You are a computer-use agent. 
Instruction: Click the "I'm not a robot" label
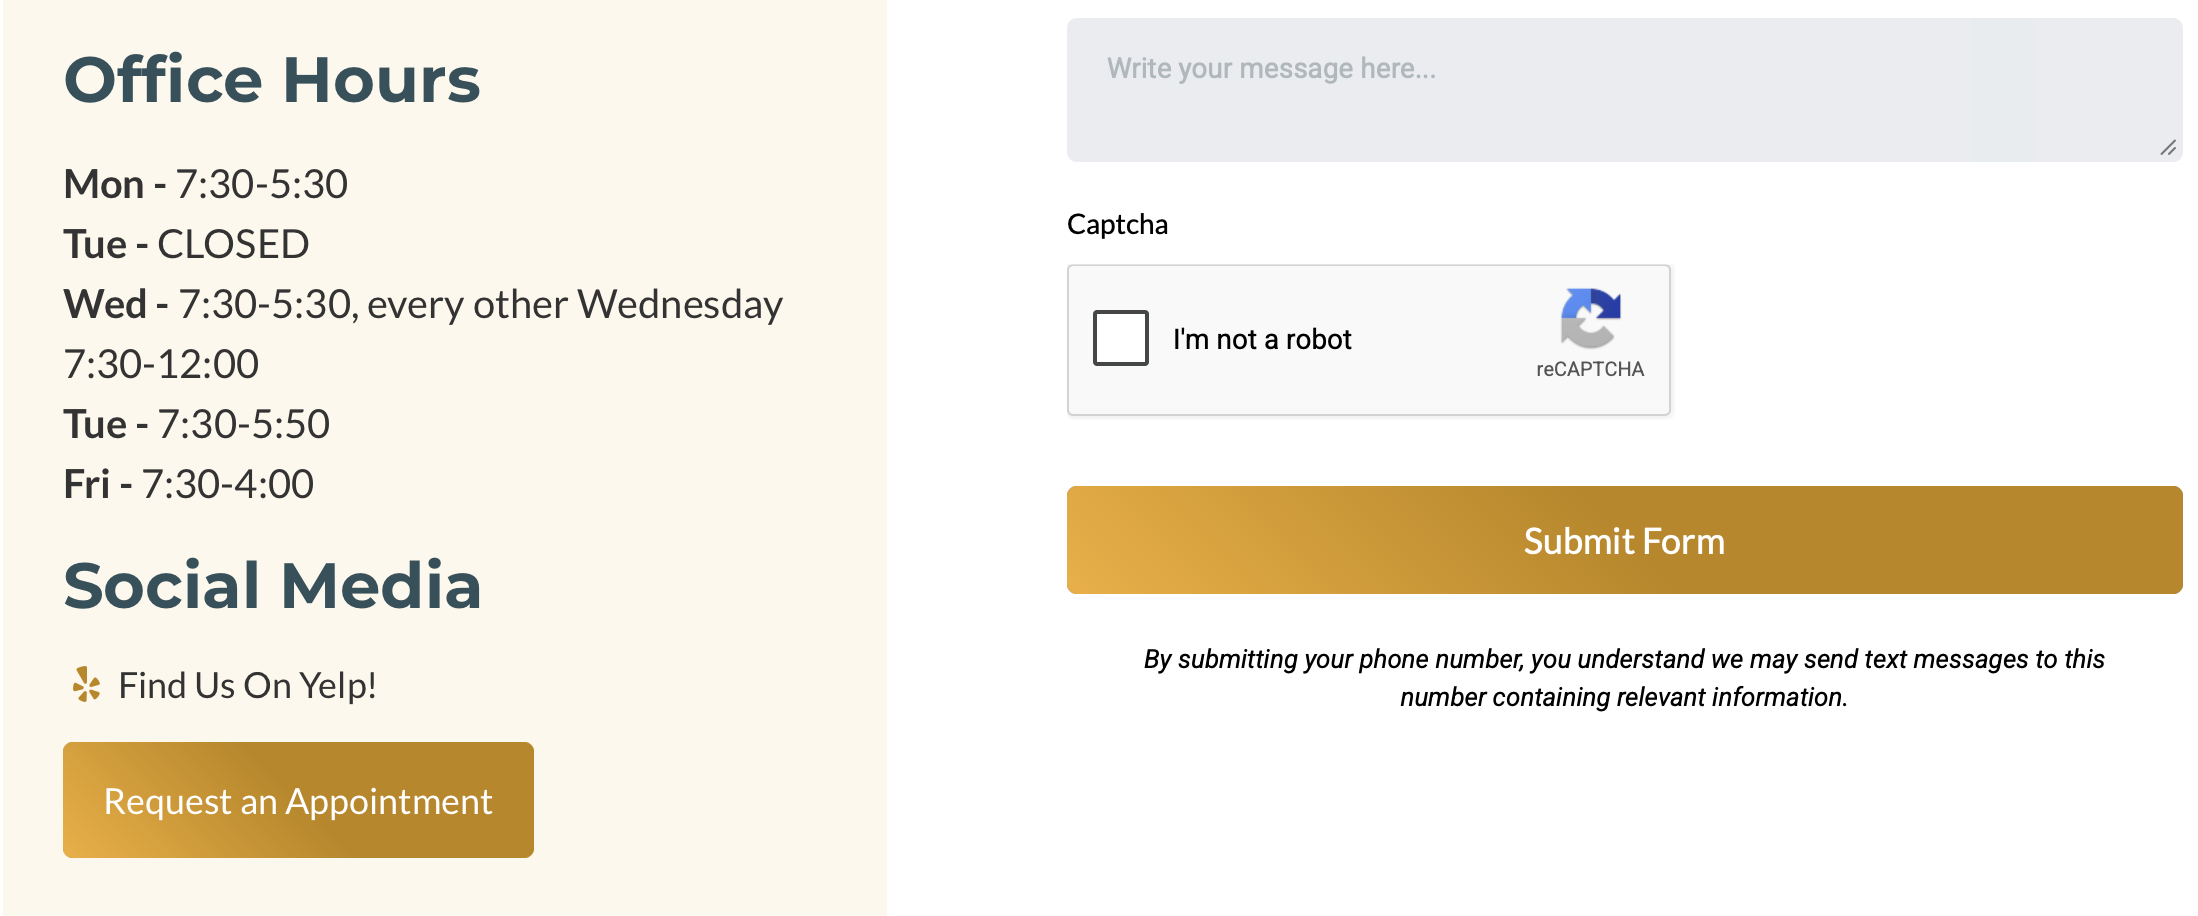(x=1262, y=340)
